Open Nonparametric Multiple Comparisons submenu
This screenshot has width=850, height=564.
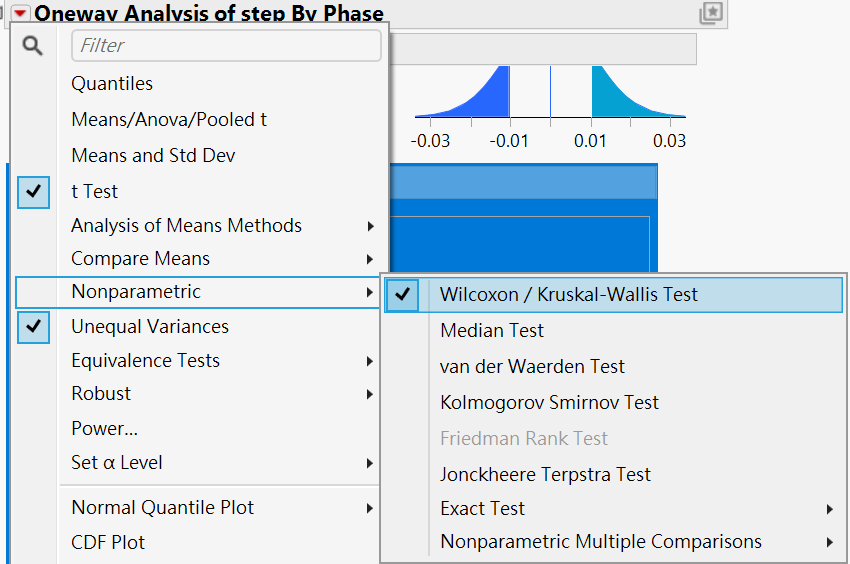[600, 542]
